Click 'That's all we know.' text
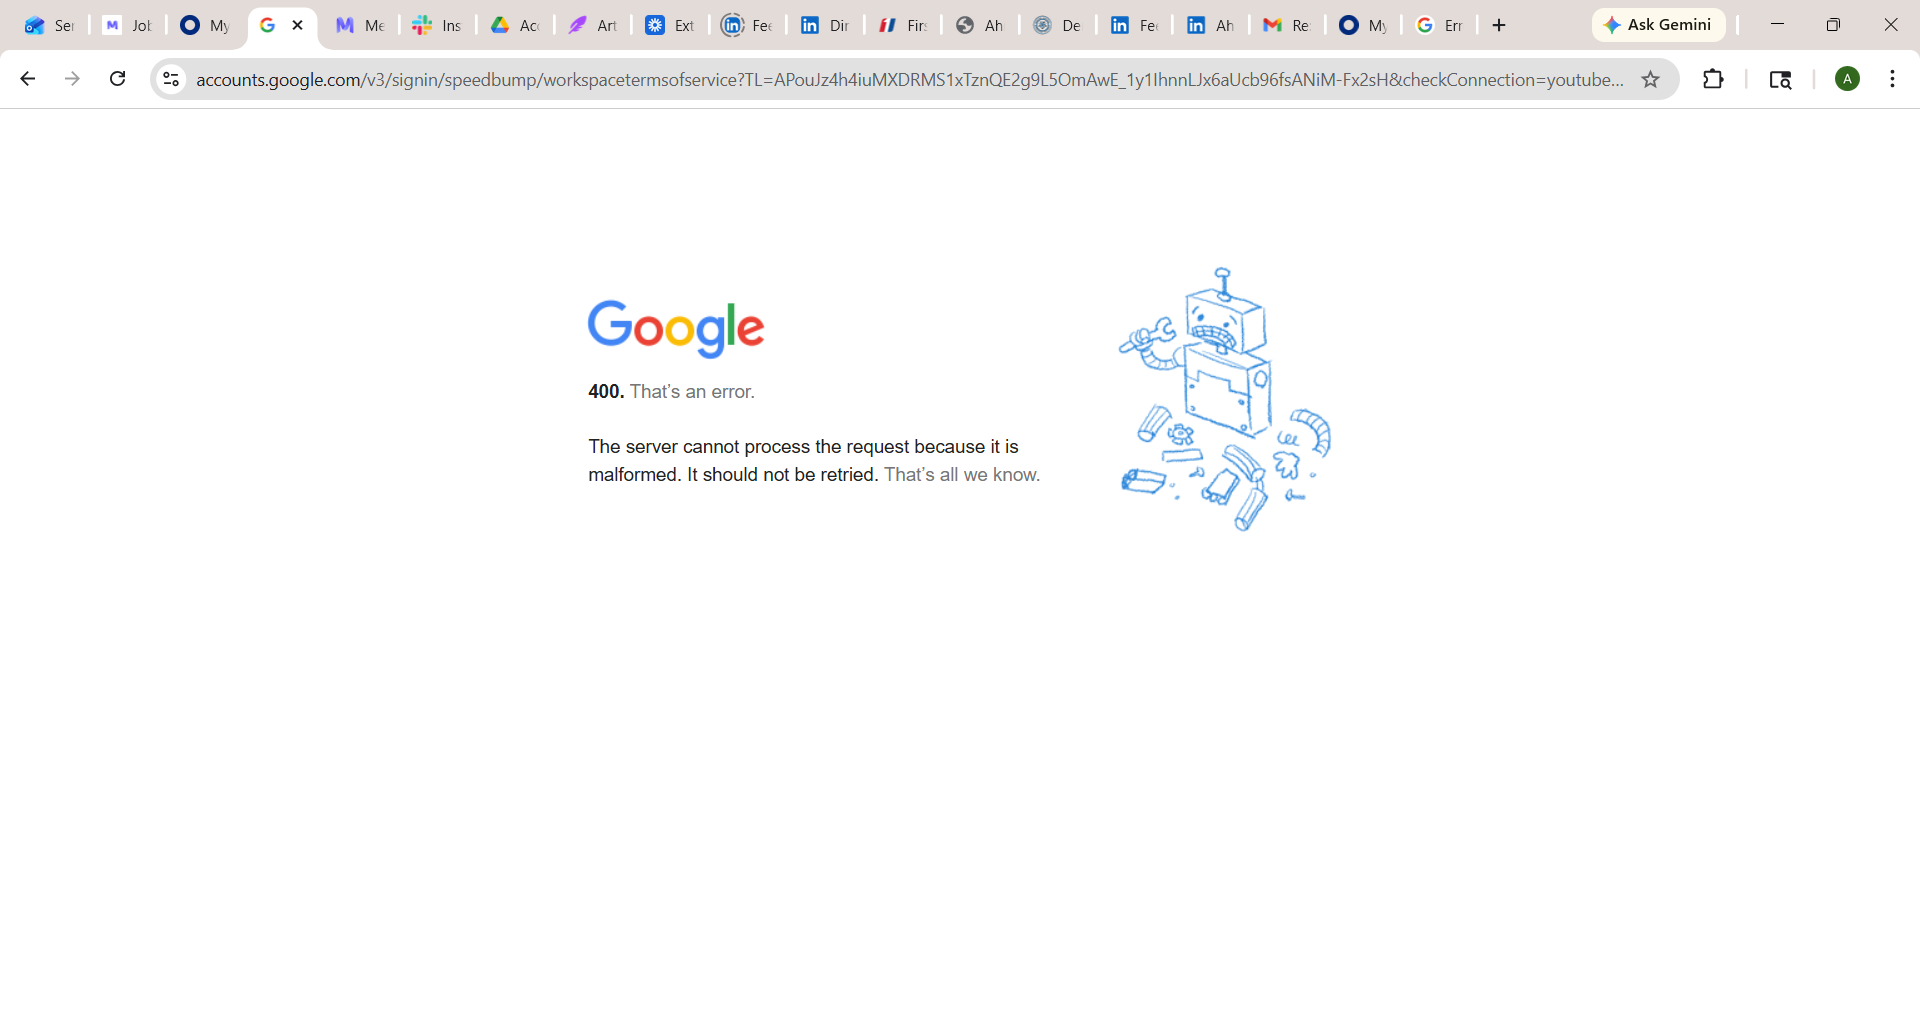The width and height of the screenshot is (1920, 1020). (962, 475)
